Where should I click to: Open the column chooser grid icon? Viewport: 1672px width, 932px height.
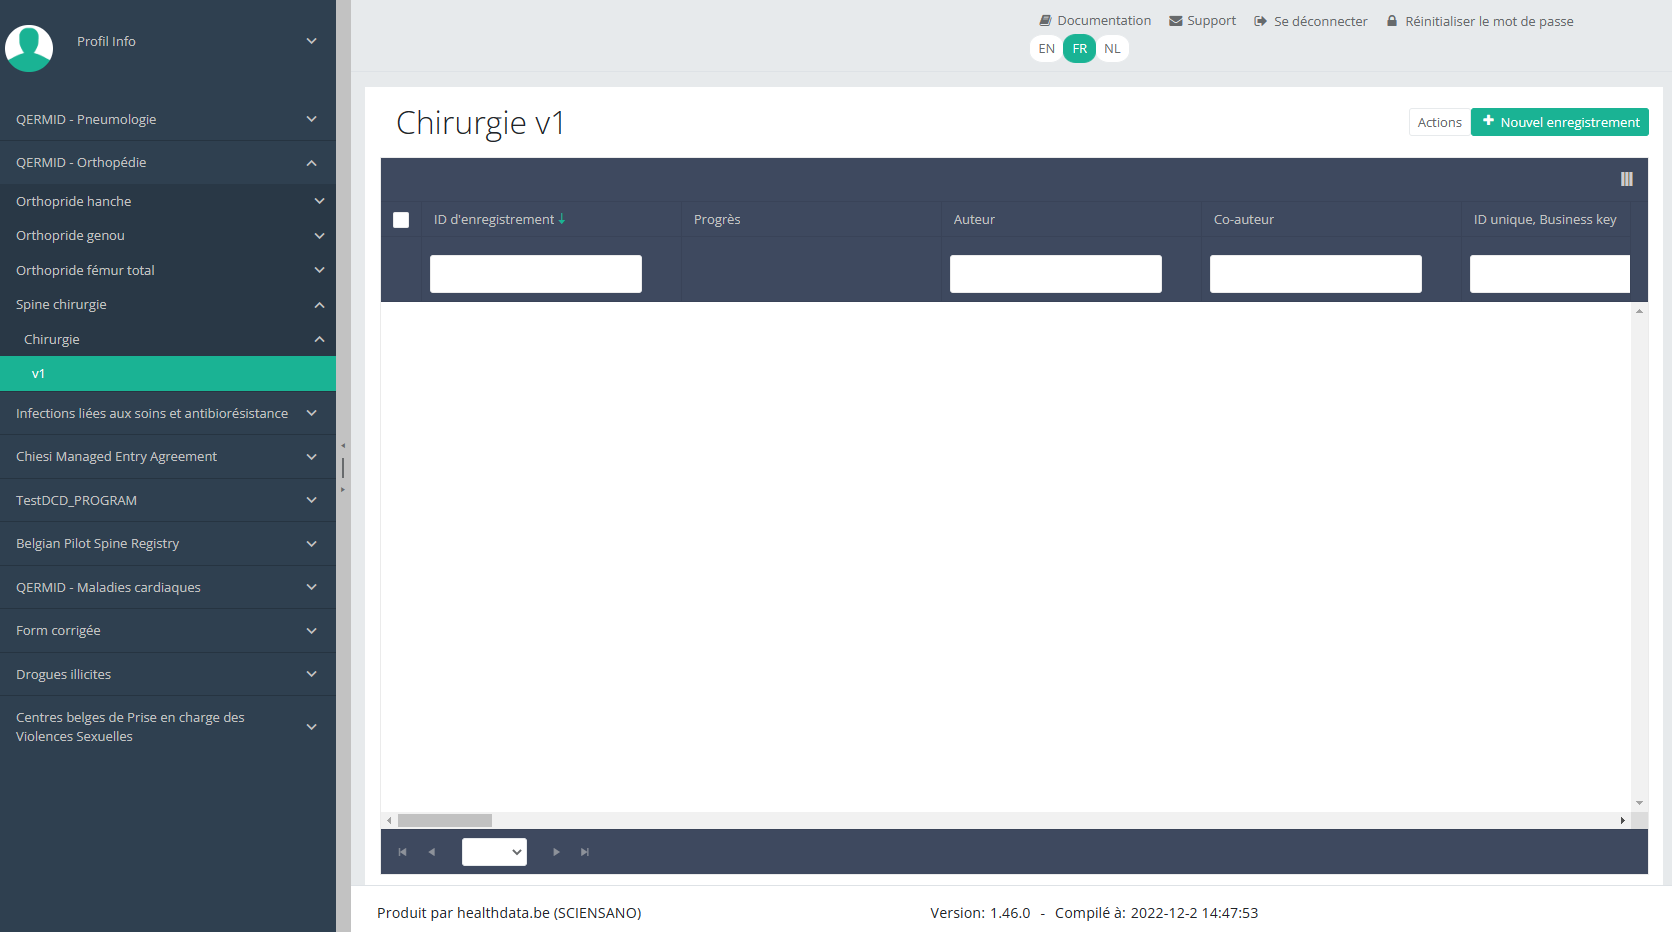tap(1626, 179)
